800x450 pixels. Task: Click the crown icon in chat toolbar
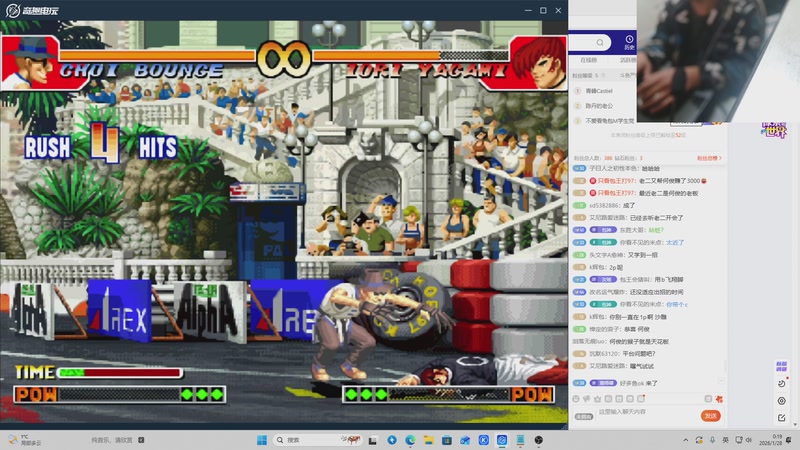[597, 399]
